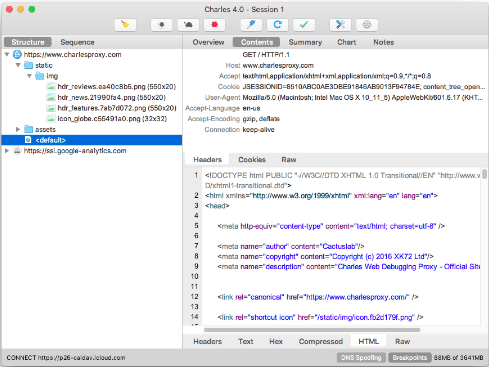Click the globe icon for charlesproxy.com
Image resolution: width=489 pixels, height=367 pixels.
pyautogui.click(x=17, y=54)
